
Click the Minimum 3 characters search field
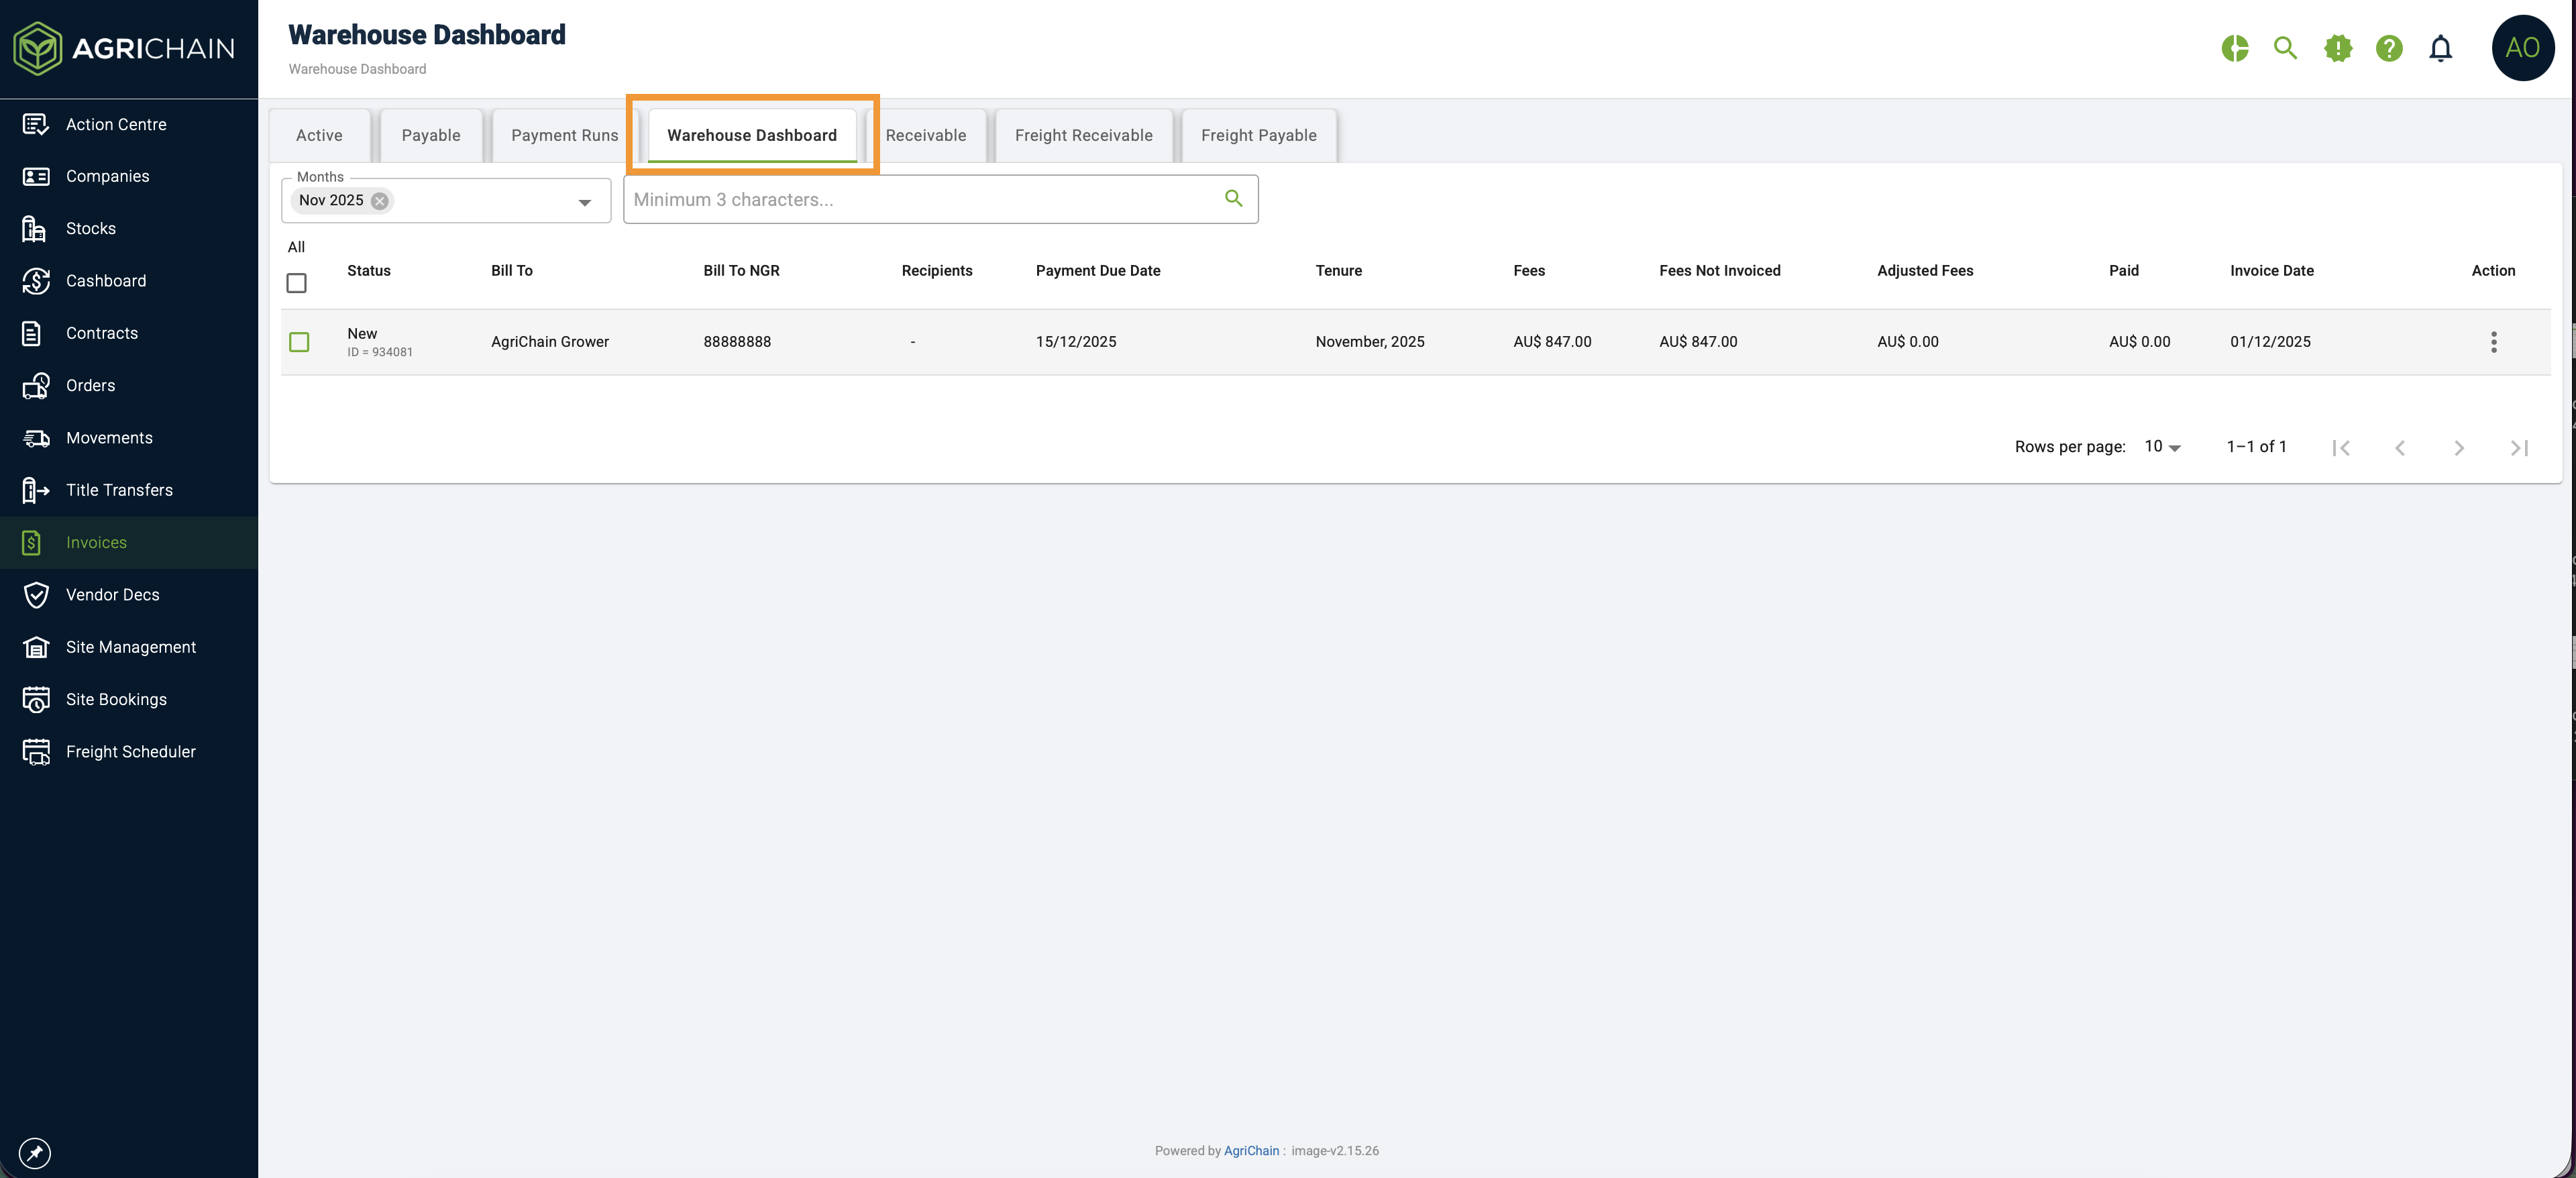(x=920, y=199)
